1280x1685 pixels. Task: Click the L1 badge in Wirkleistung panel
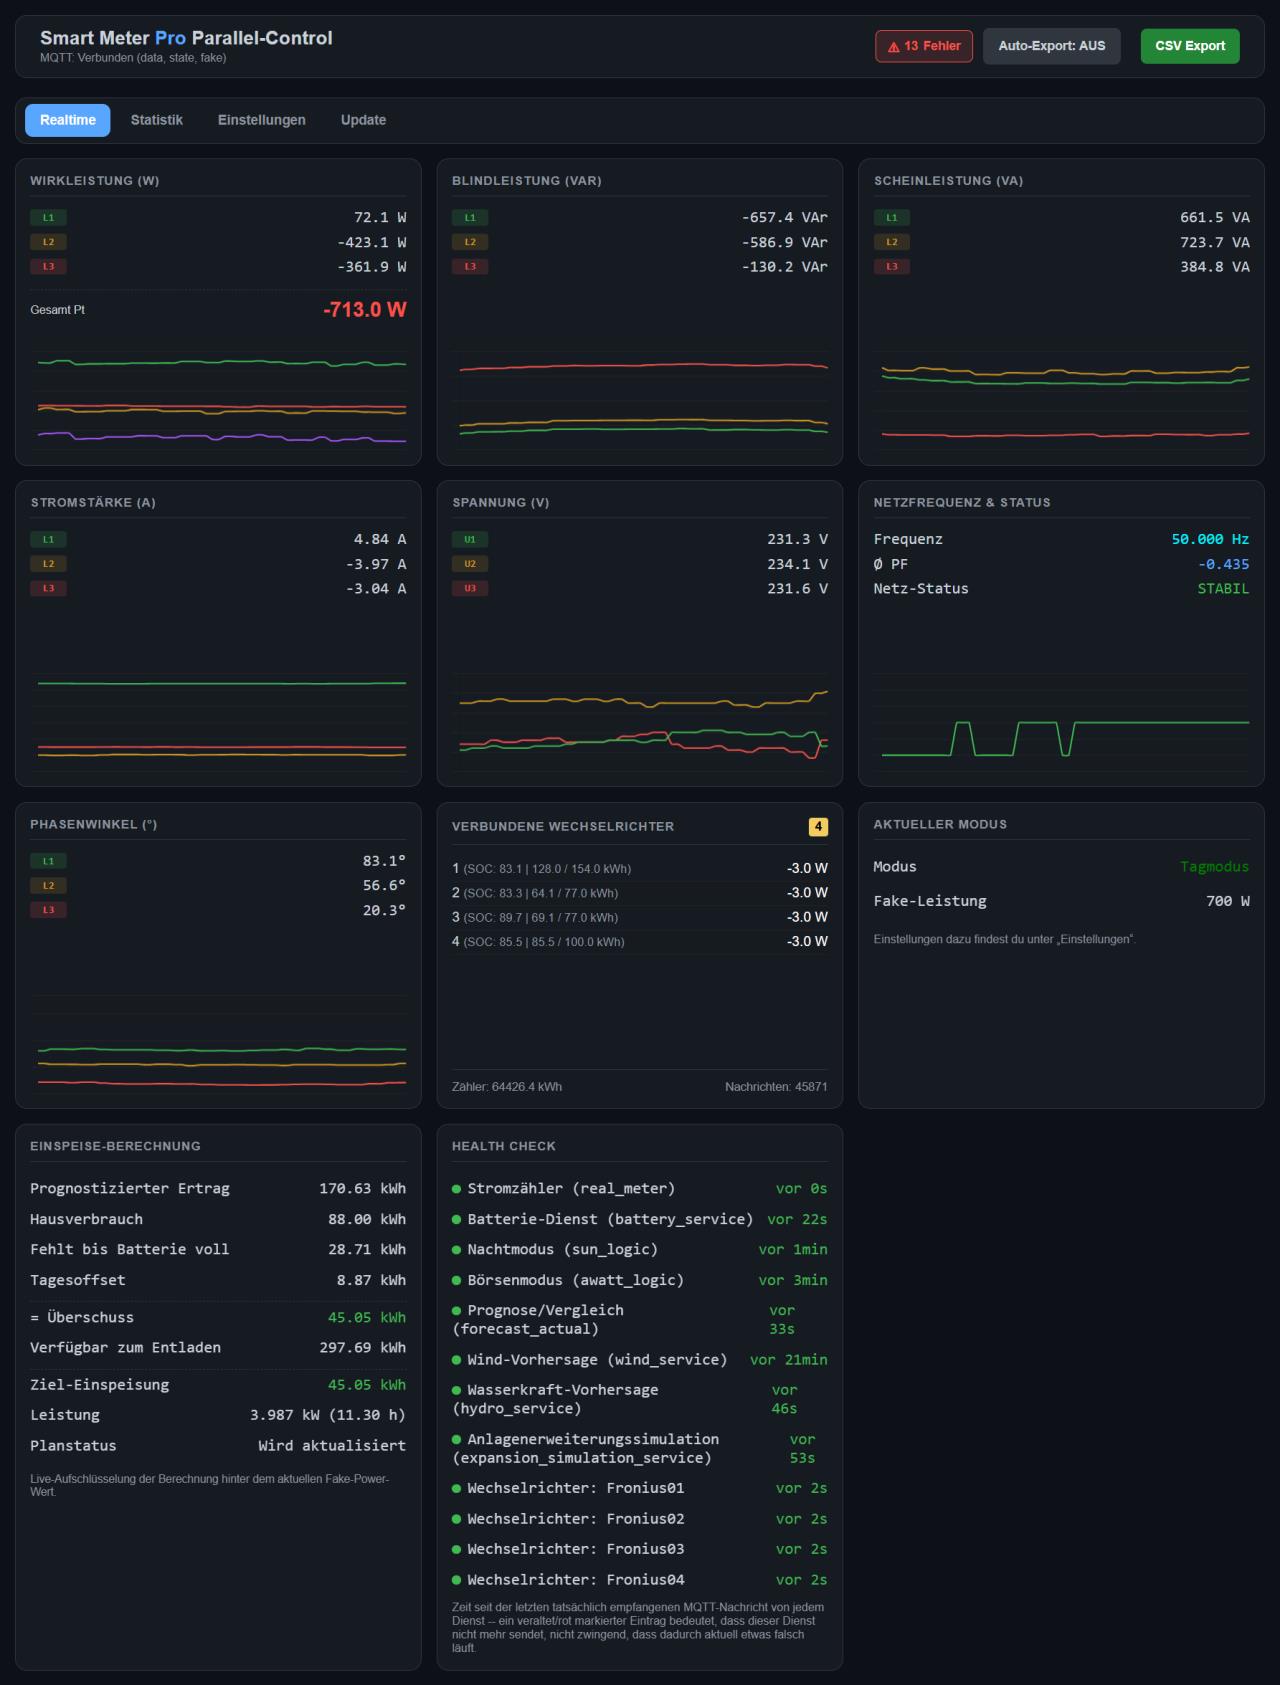[x=48, y=217]
